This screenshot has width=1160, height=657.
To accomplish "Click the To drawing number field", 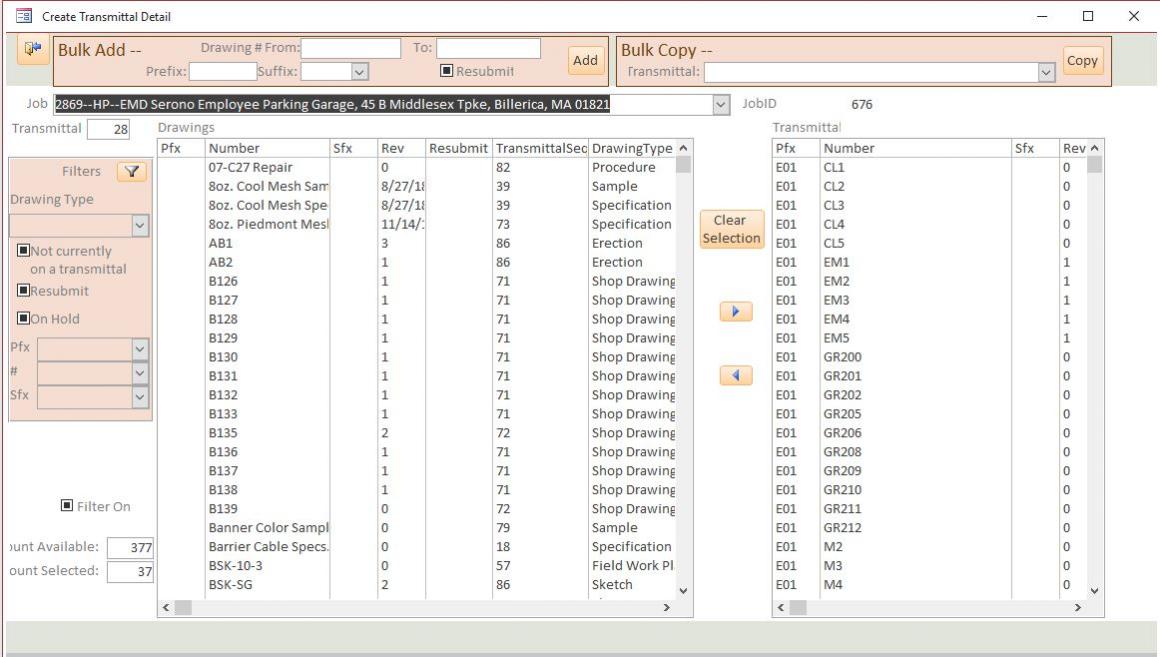I will pos(488,48).
